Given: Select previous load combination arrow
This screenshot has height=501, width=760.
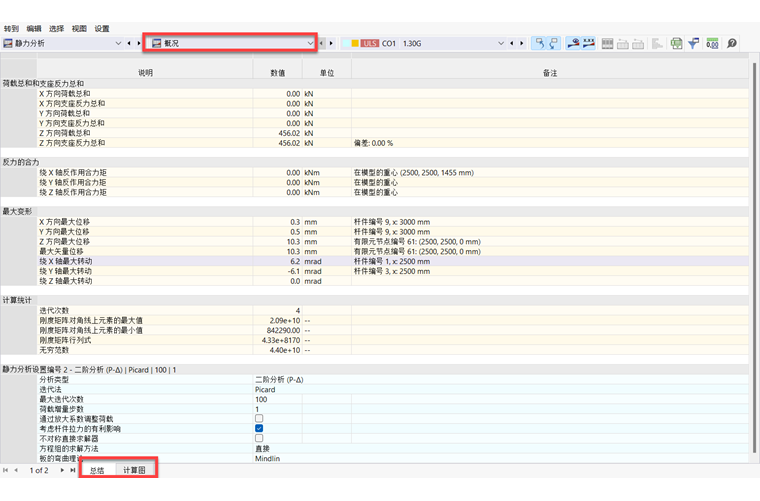Looking at the screenshot, I should [x=512, y=43].
